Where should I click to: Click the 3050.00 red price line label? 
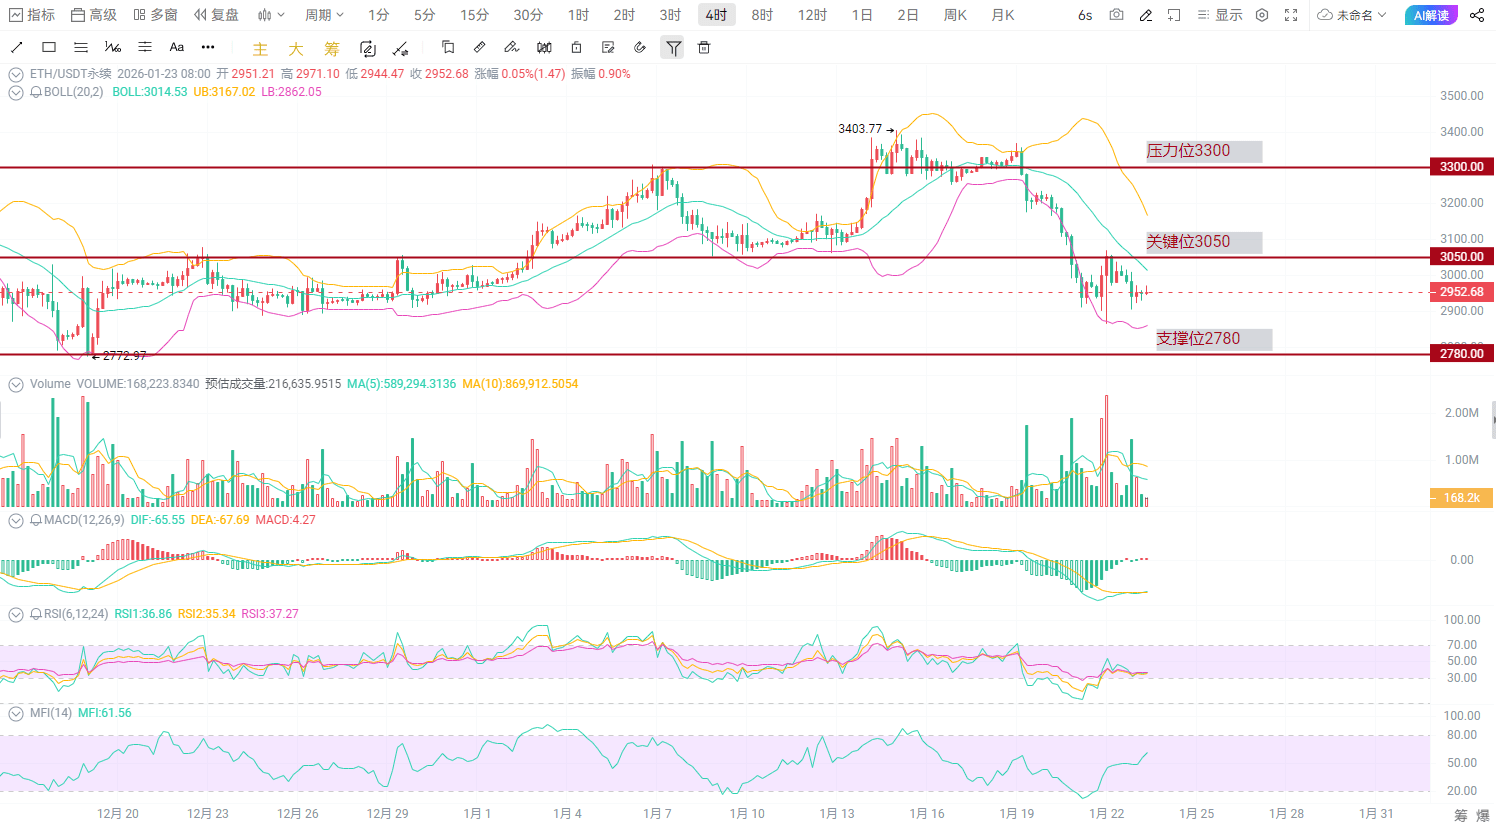point(1462,257)
